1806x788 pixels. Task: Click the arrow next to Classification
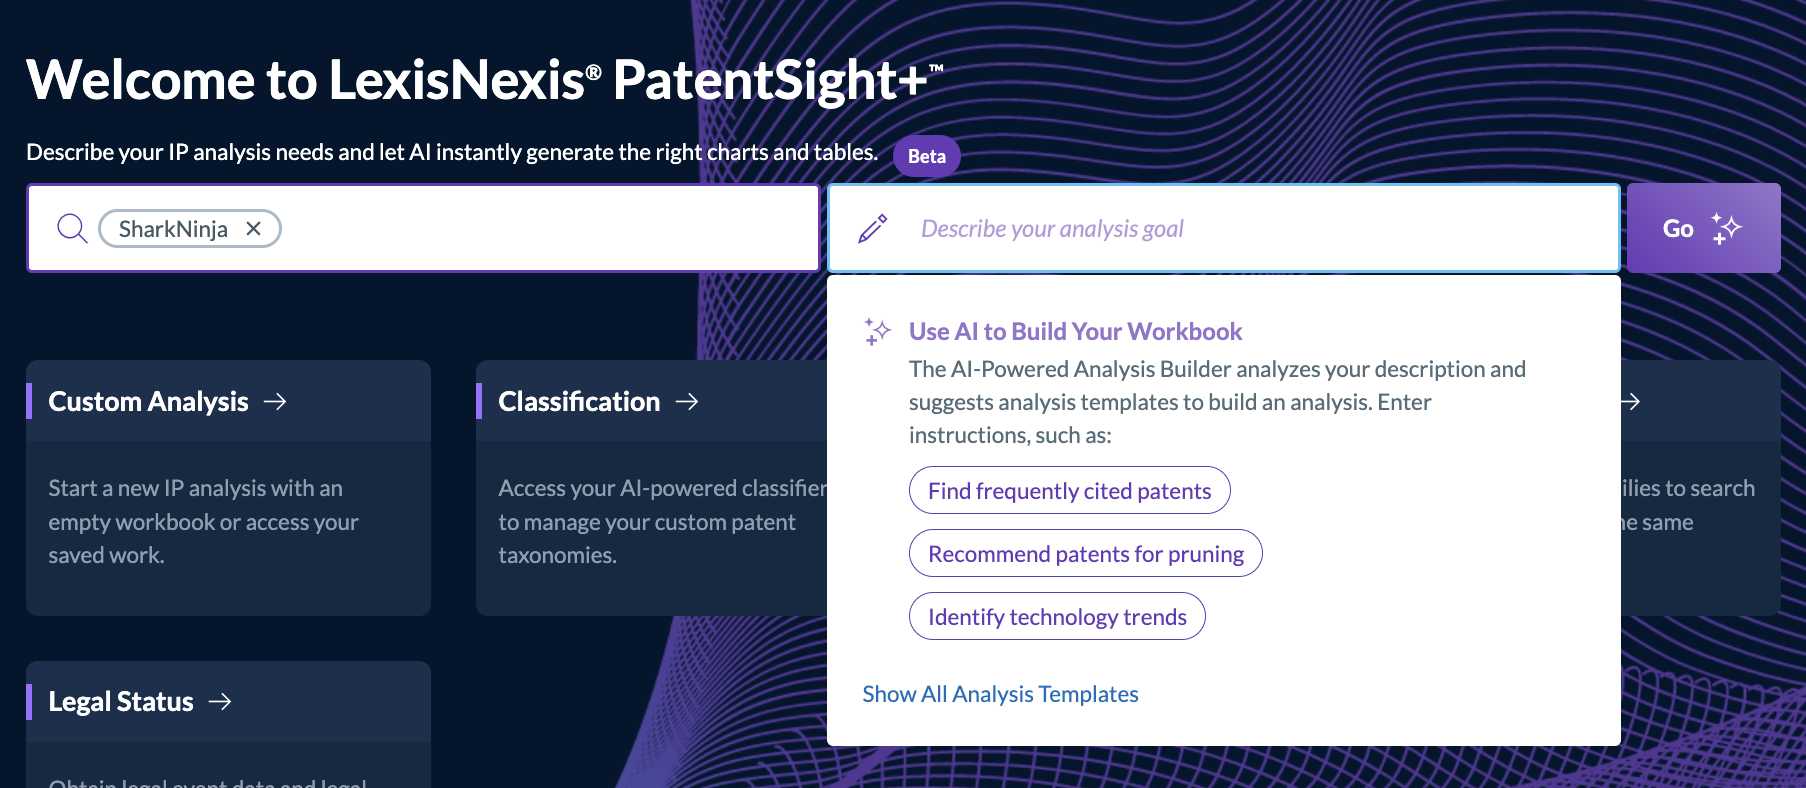[x=687, y=401]
